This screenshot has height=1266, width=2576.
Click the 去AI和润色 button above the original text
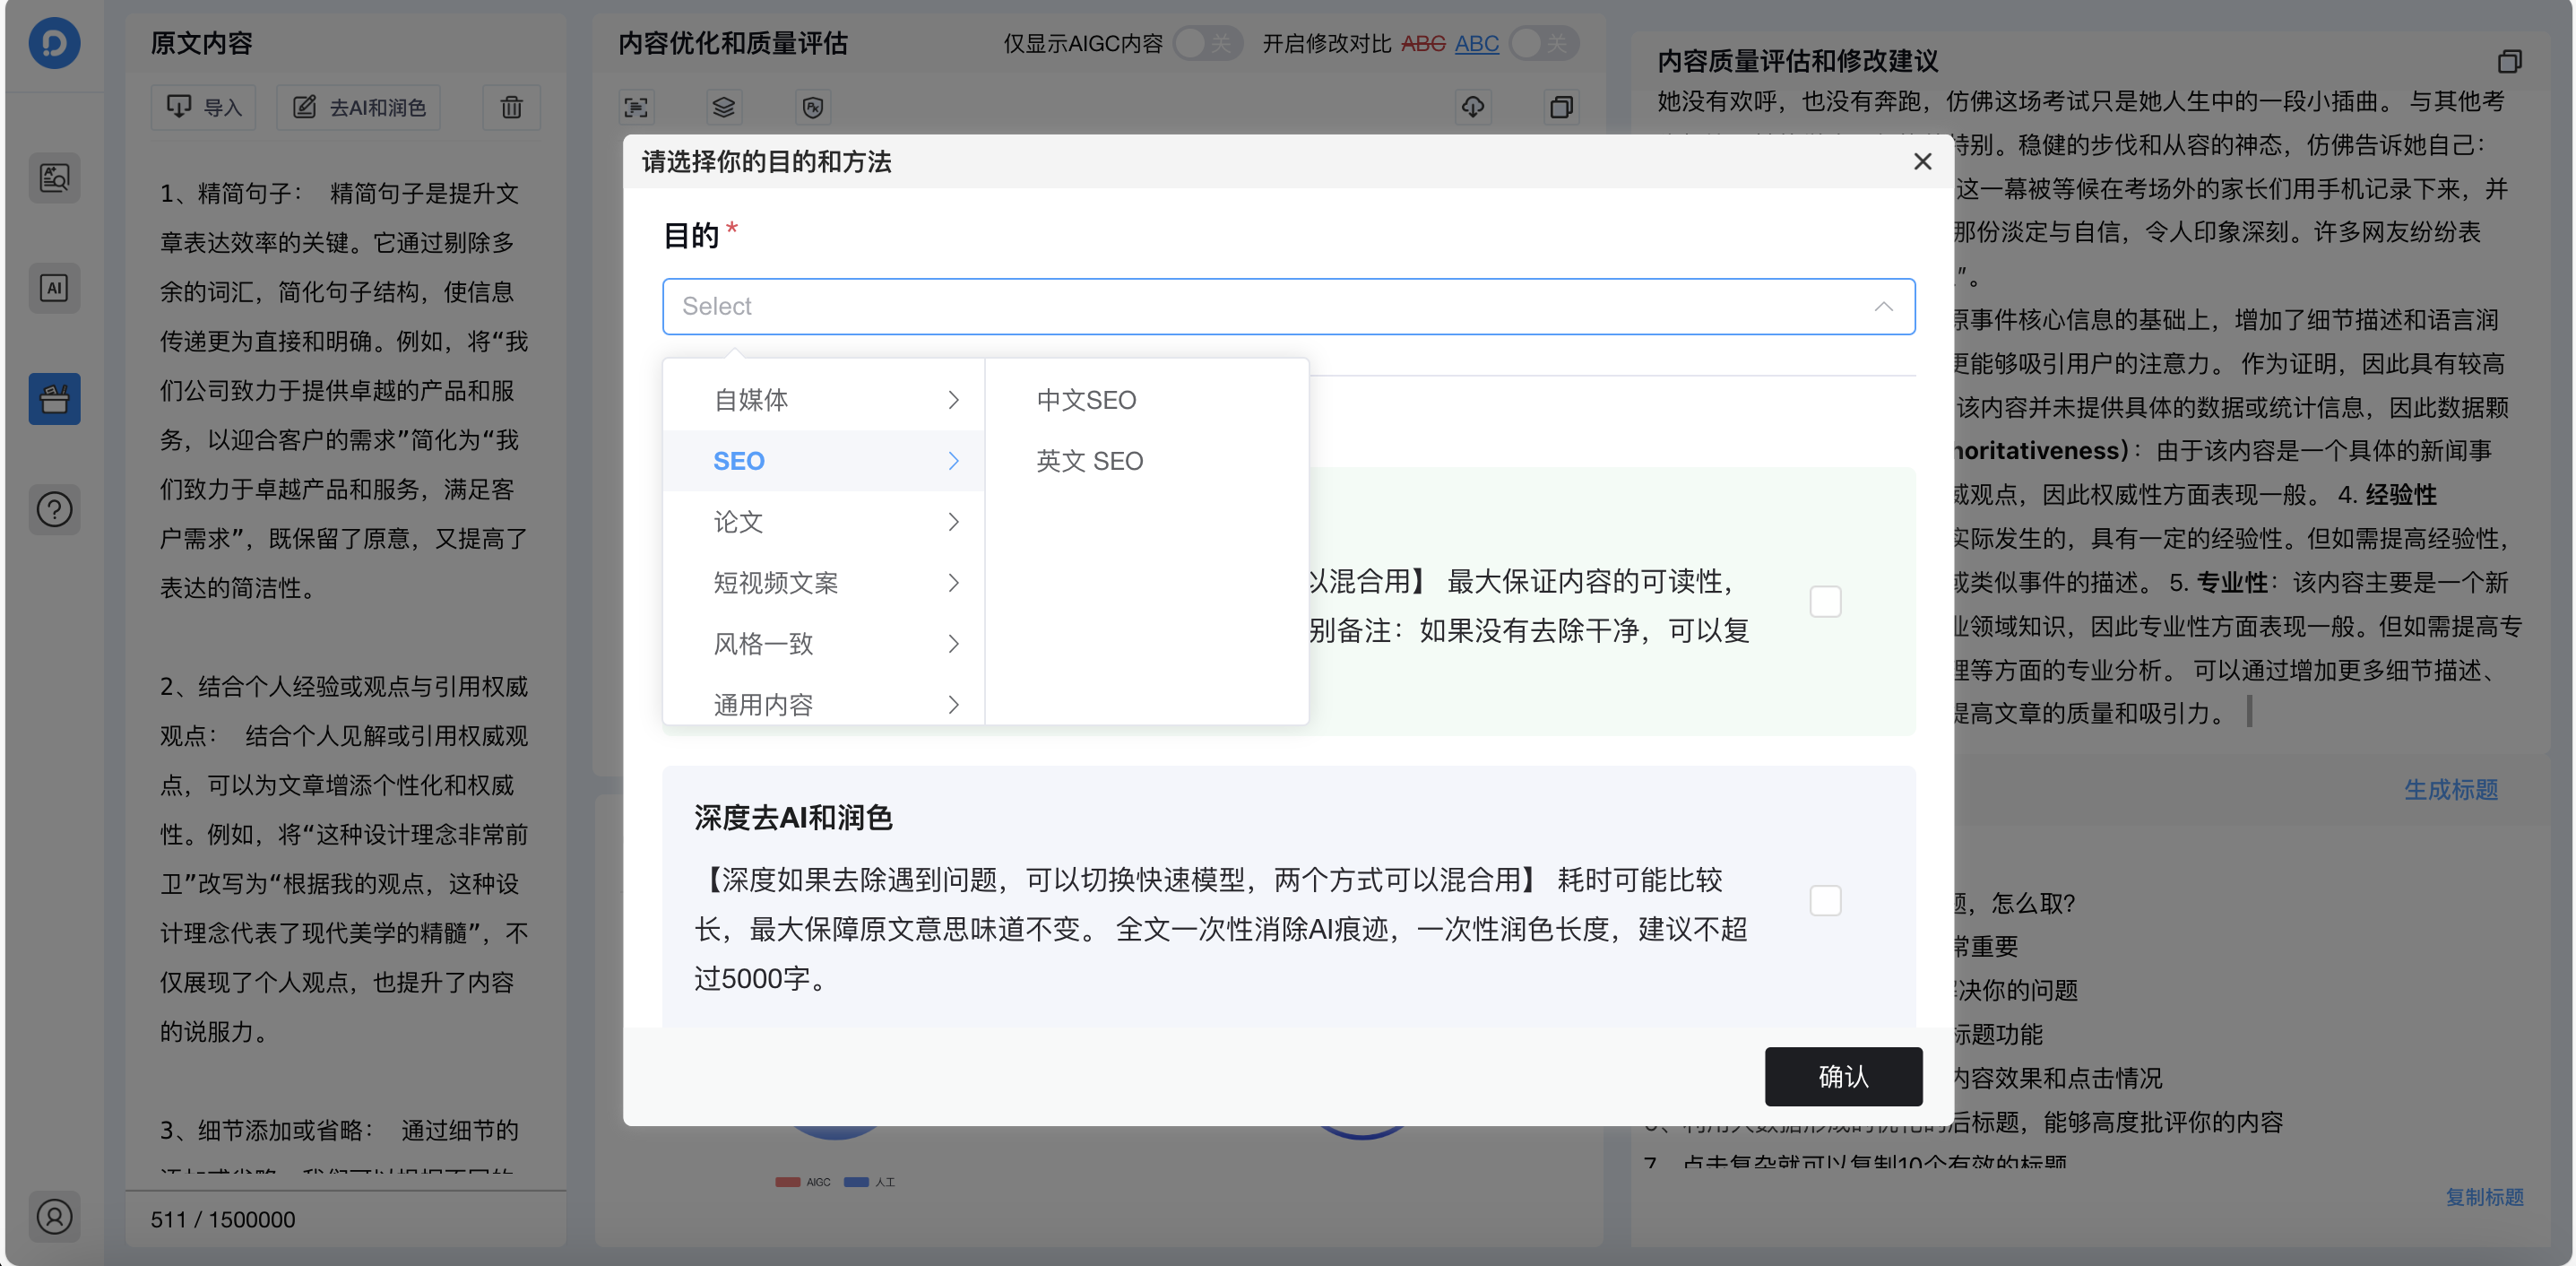[x=357, y=107]
